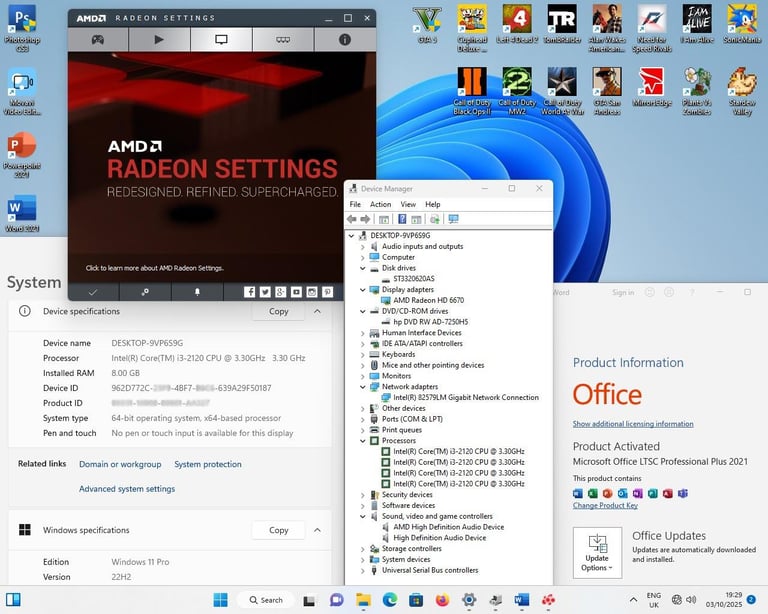Viewport: 768px width, 614px height.
Task: Open the Action menu in Device Manager
Action: tap(381, 204)
